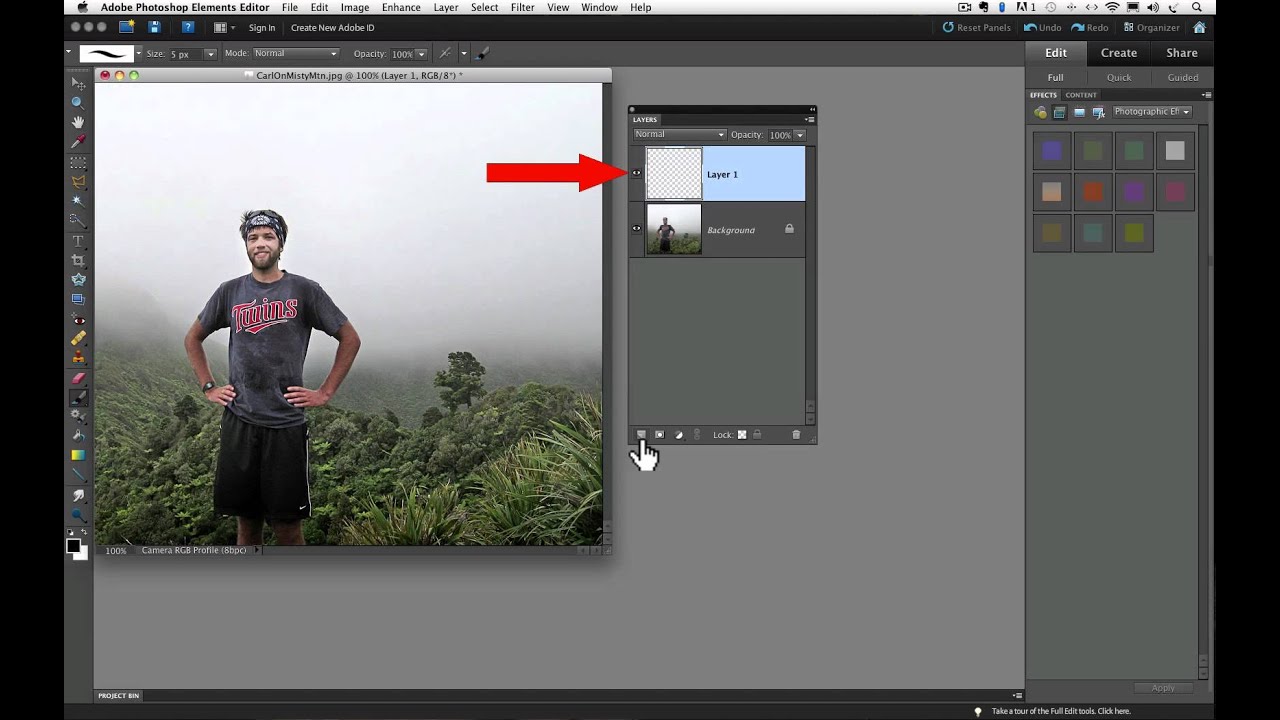This screenshot has width=1280, height=720.
Task: Select the Smart Brush tool
Action: point(78,416)
